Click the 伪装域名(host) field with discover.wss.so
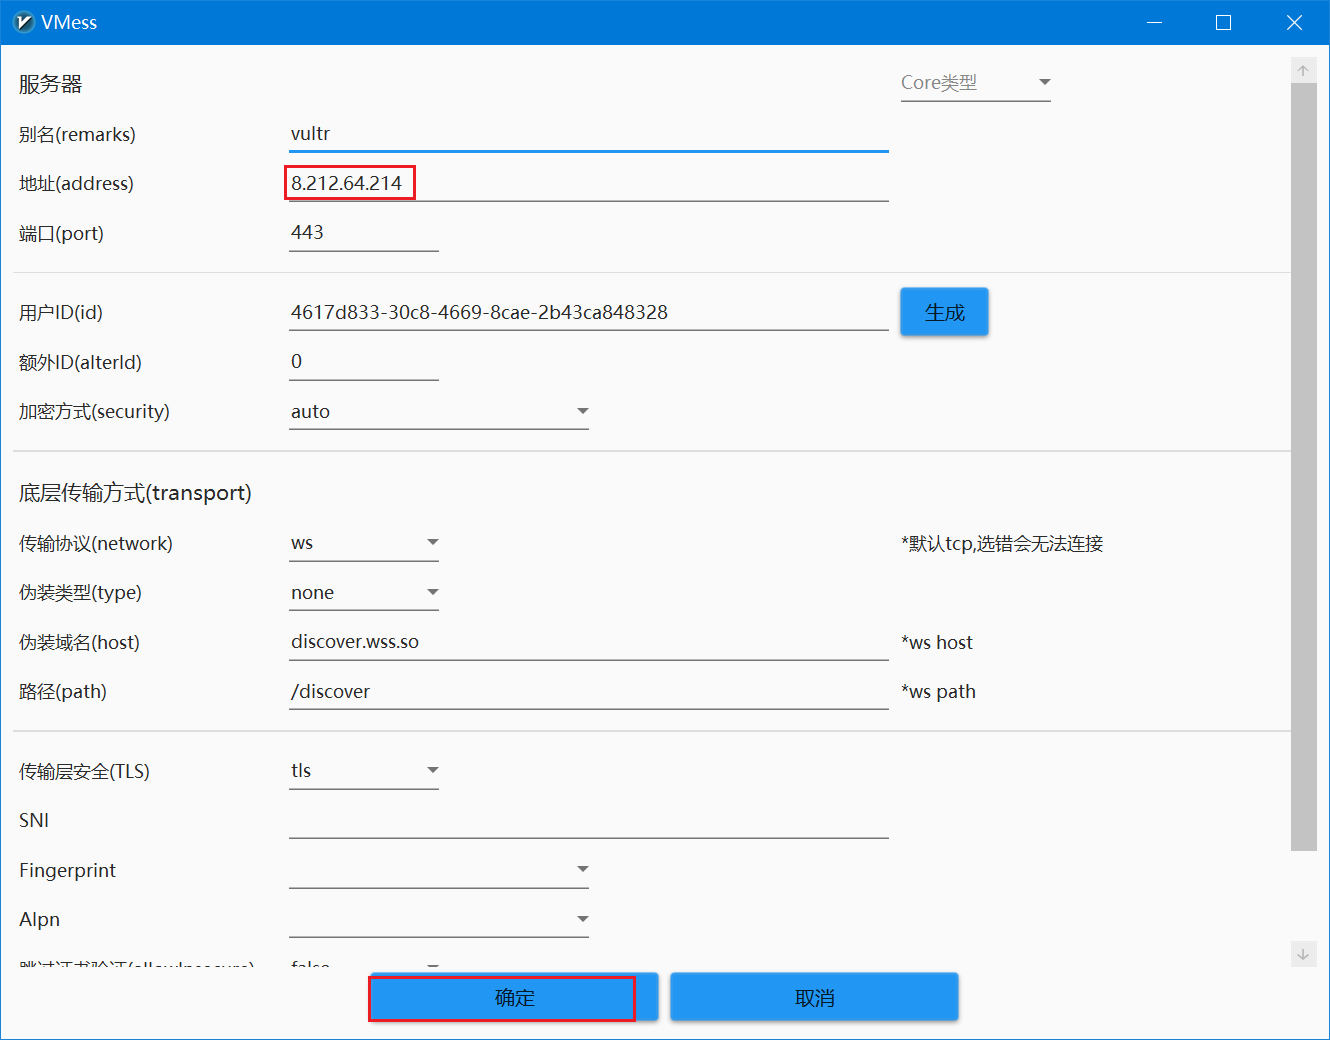Image resolution: width=1330 pixels, height=1040 pixels. (588, 642)
